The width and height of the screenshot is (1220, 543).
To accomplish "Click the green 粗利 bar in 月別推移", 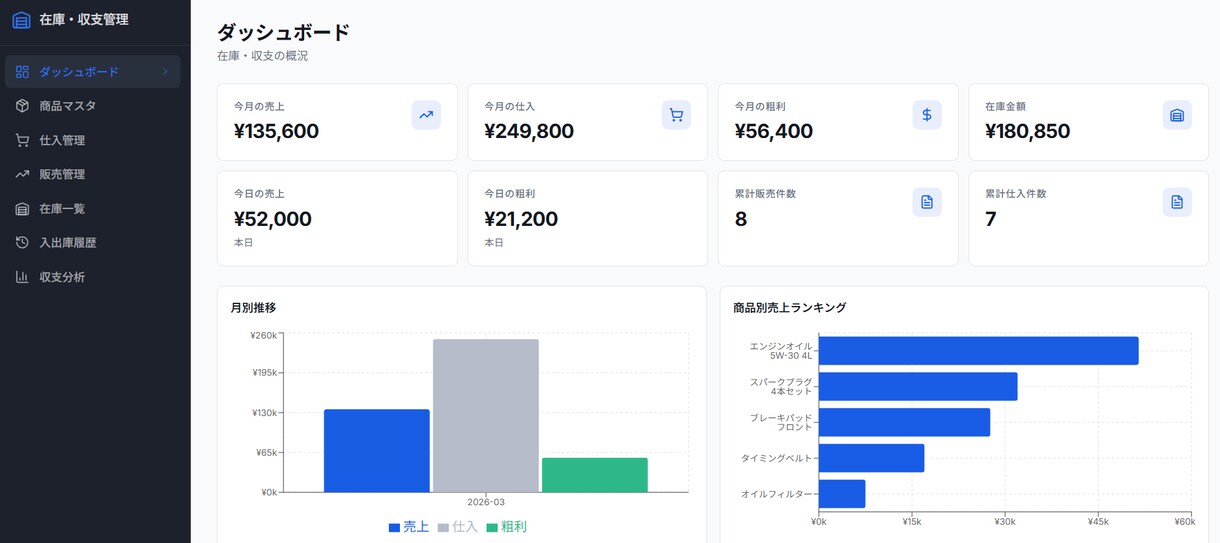I will point(595,475).
